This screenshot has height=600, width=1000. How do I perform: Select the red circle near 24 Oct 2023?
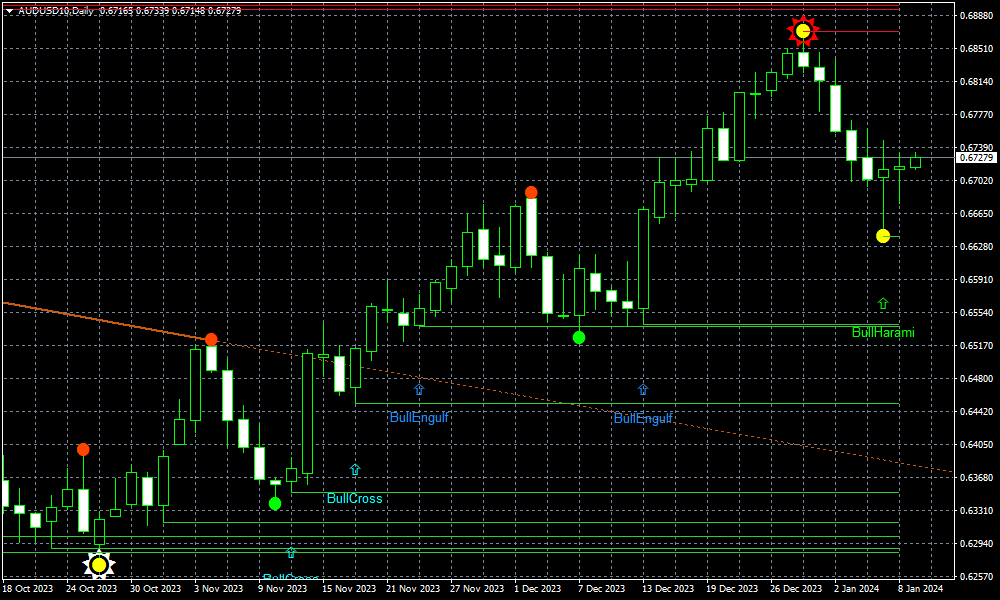pos(83,450)
